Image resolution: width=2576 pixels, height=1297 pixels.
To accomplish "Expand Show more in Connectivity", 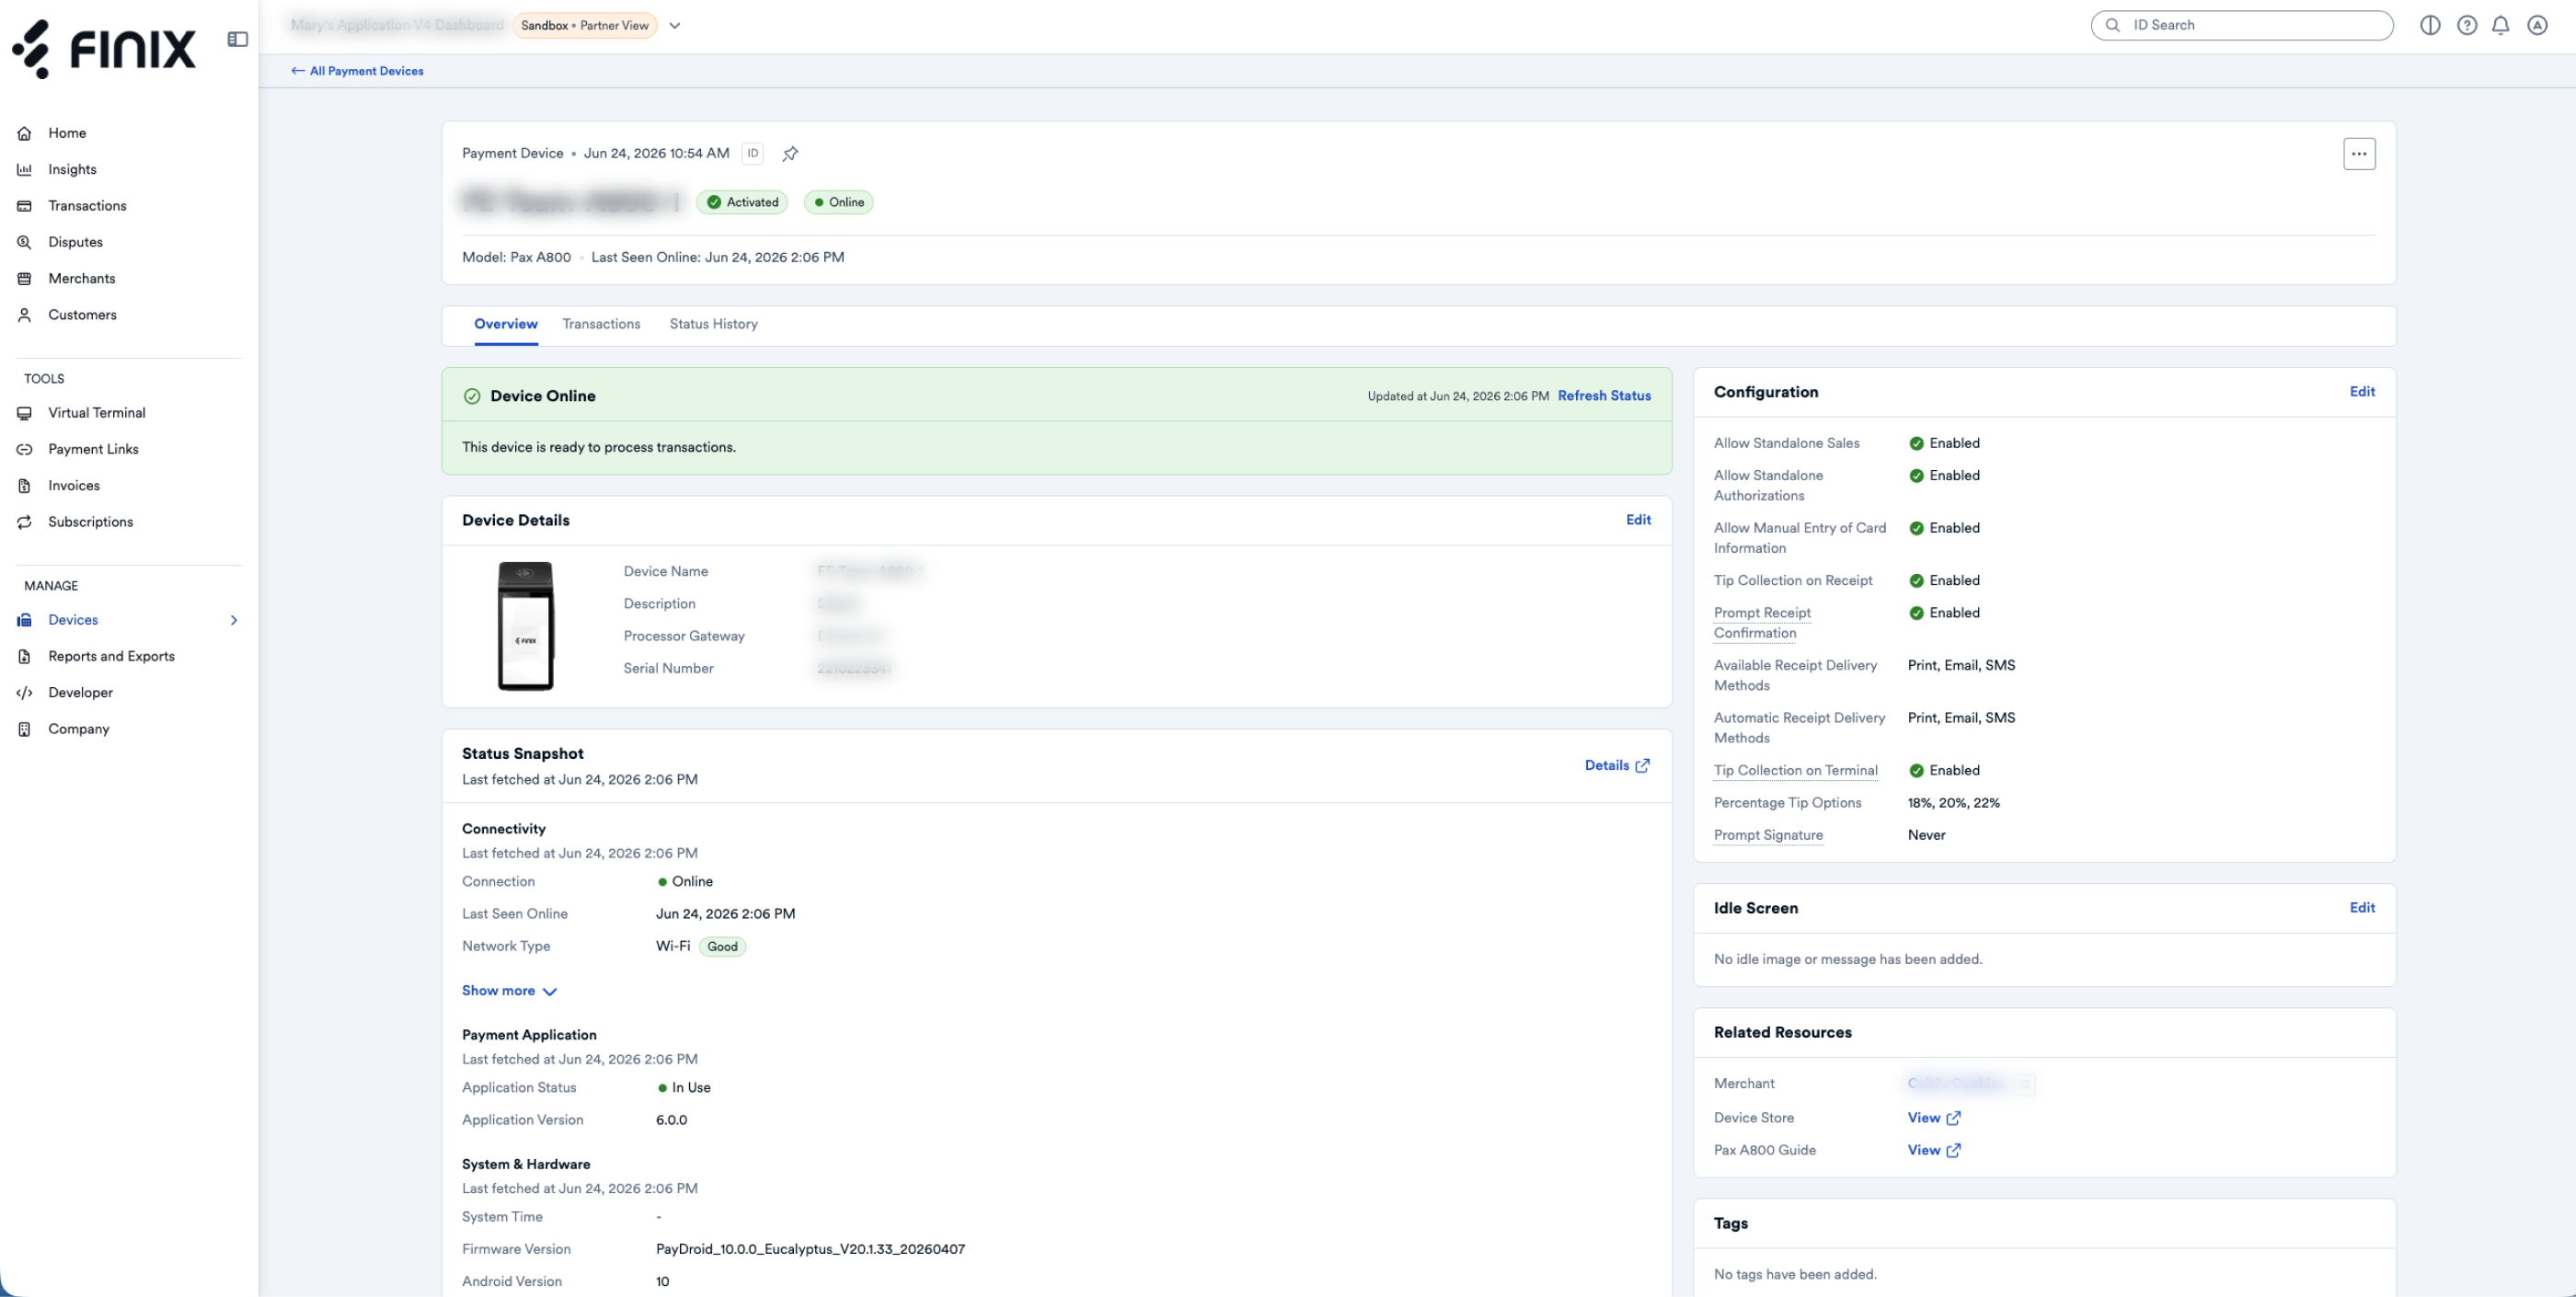I will (x=509, y=991).
